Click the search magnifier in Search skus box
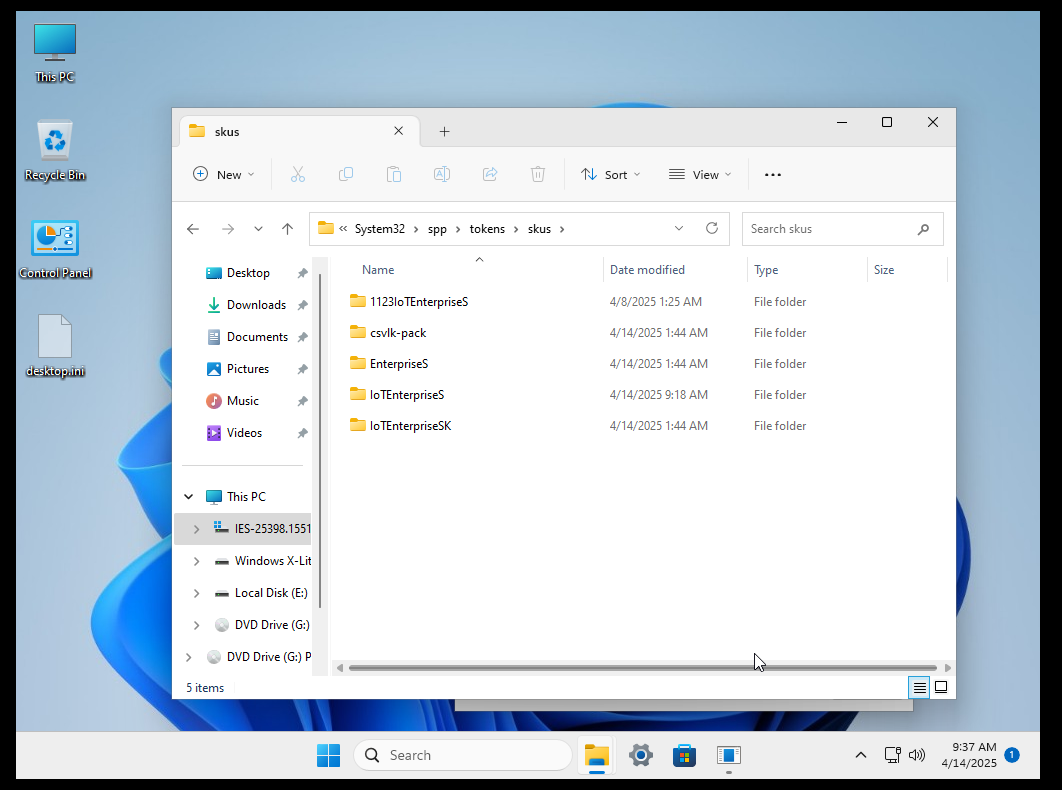 click(x=923, y=229)
